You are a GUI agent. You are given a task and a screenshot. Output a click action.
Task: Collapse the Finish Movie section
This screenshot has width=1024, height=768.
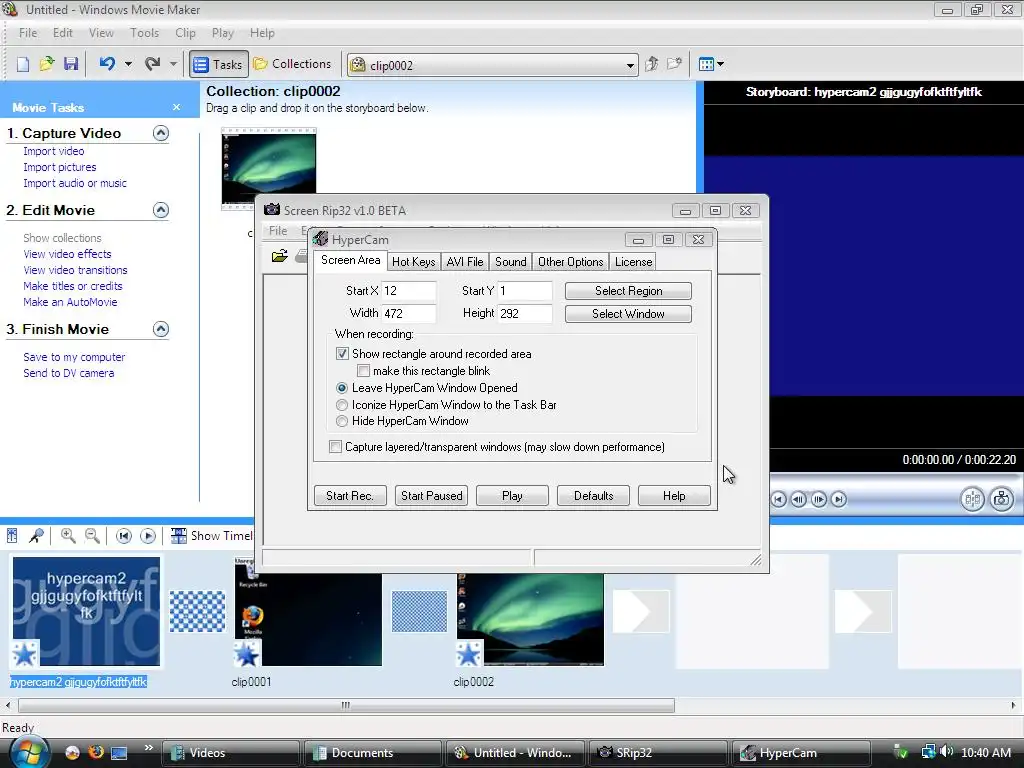coord(161,329)
